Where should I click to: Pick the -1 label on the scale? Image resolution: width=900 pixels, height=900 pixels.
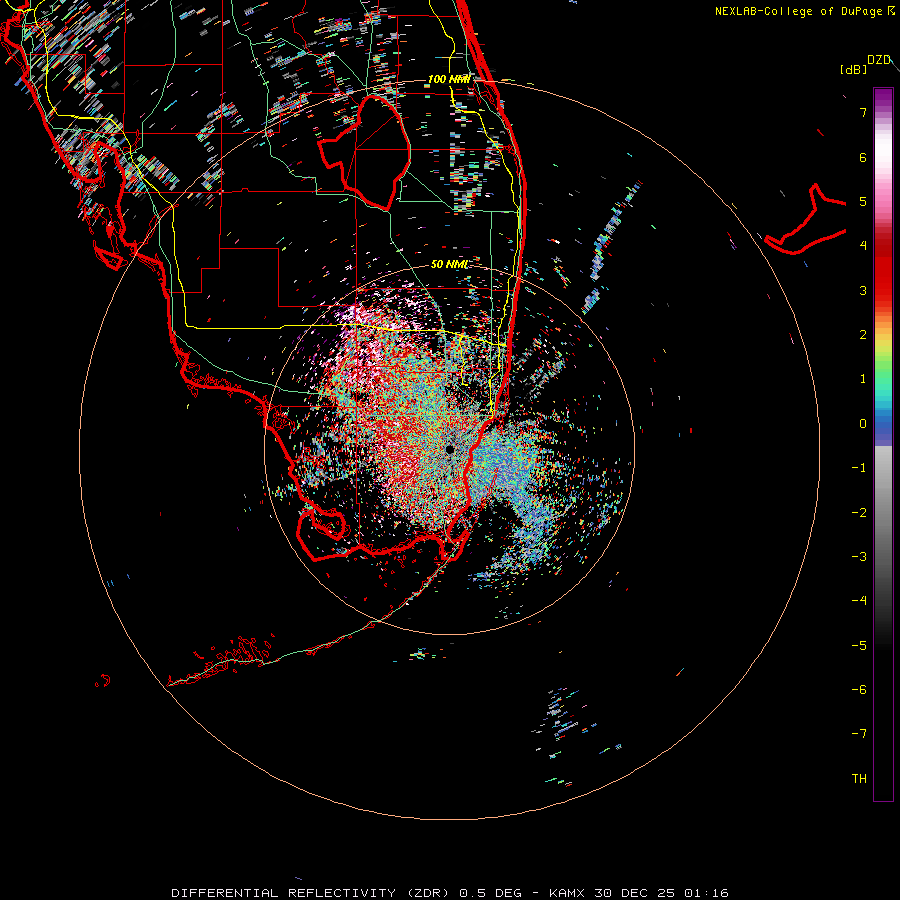pos(859,468)
